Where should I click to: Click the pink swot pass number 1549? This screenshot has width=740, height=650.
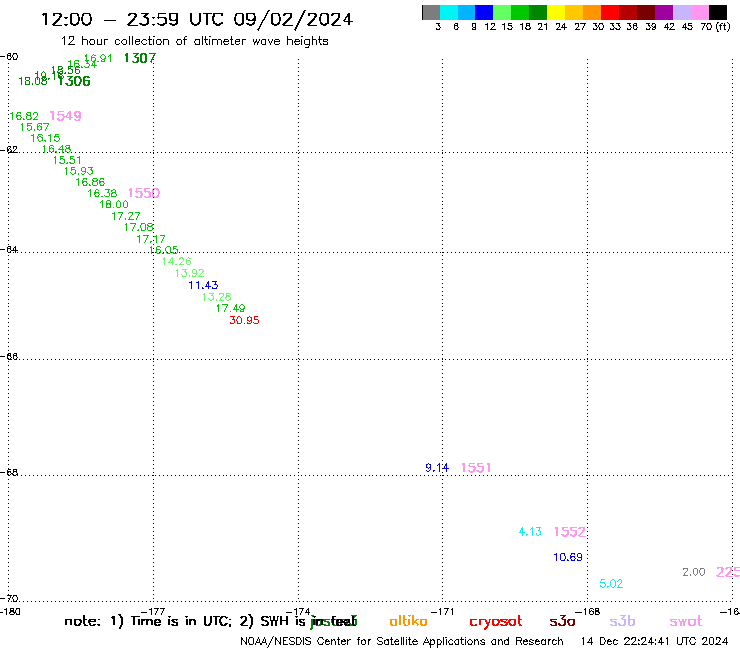65,116
